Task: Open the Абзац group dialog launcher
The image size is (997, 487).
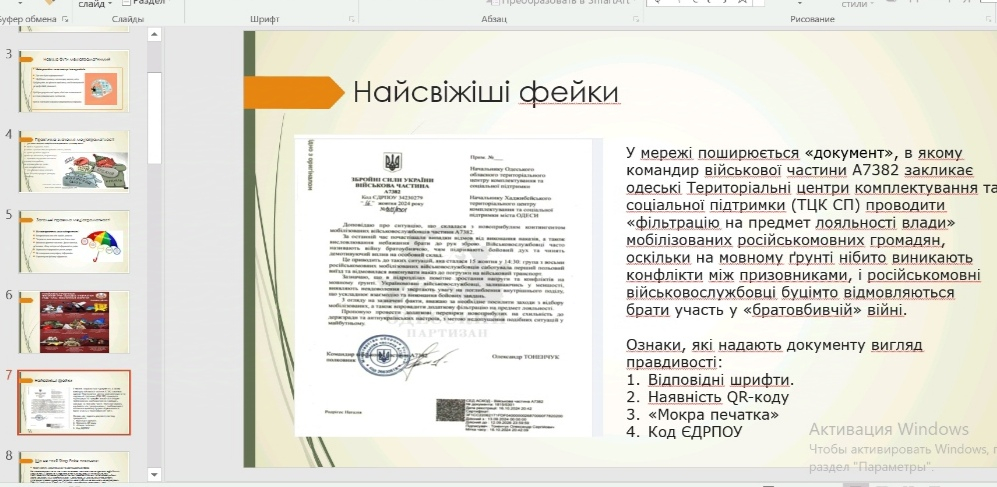Action: [x=635, y=20]
